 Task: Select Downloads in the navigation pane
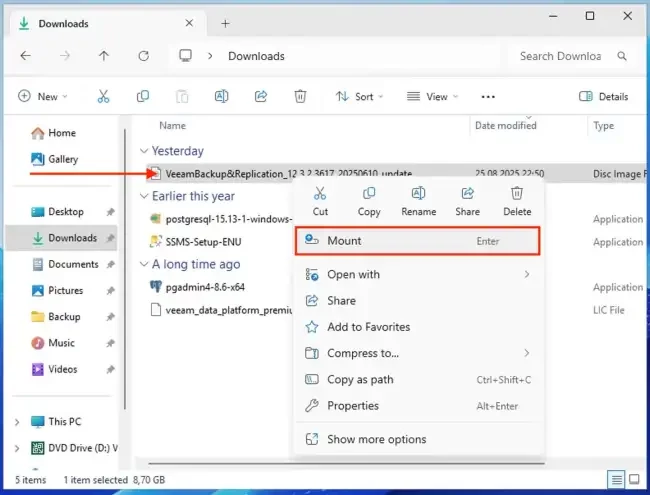click(x=61, y=238)
